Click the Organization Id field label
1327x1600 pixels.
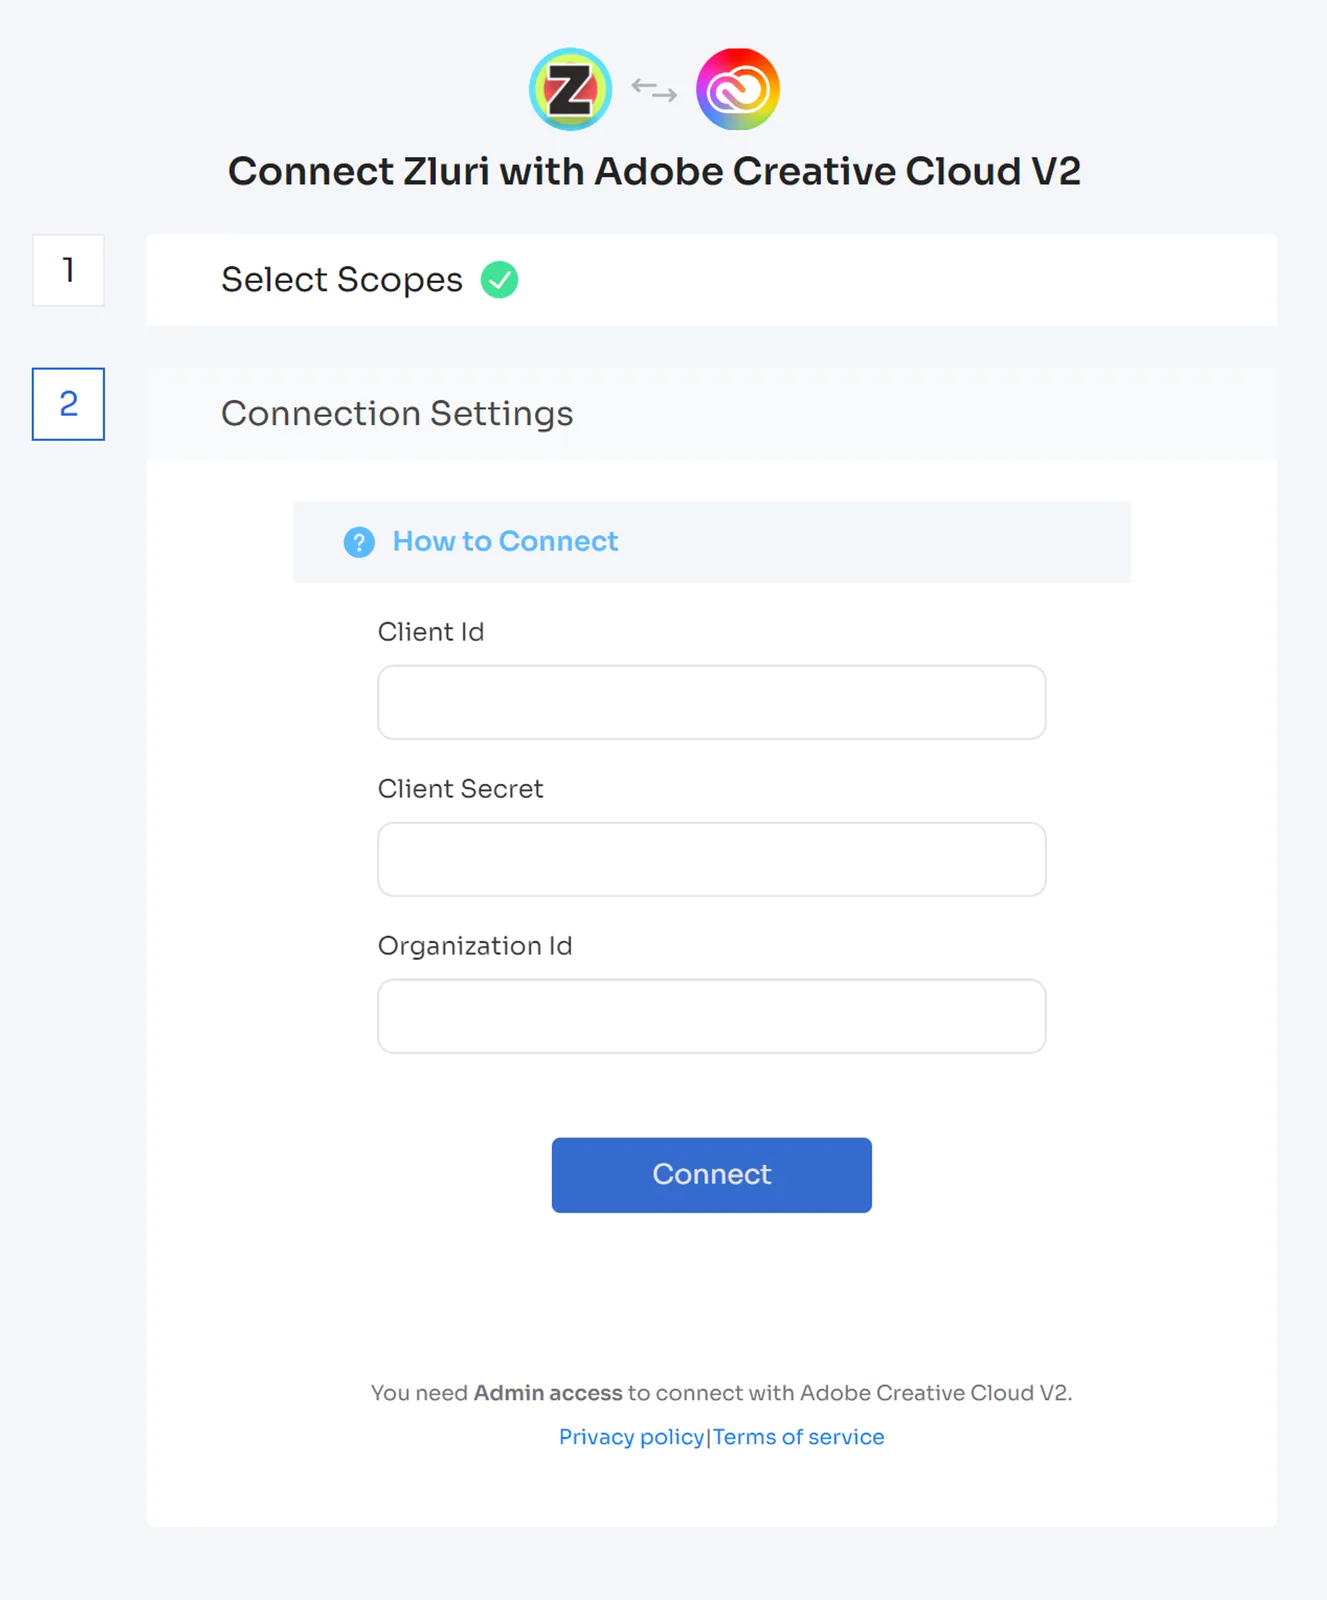coord(475,946)
